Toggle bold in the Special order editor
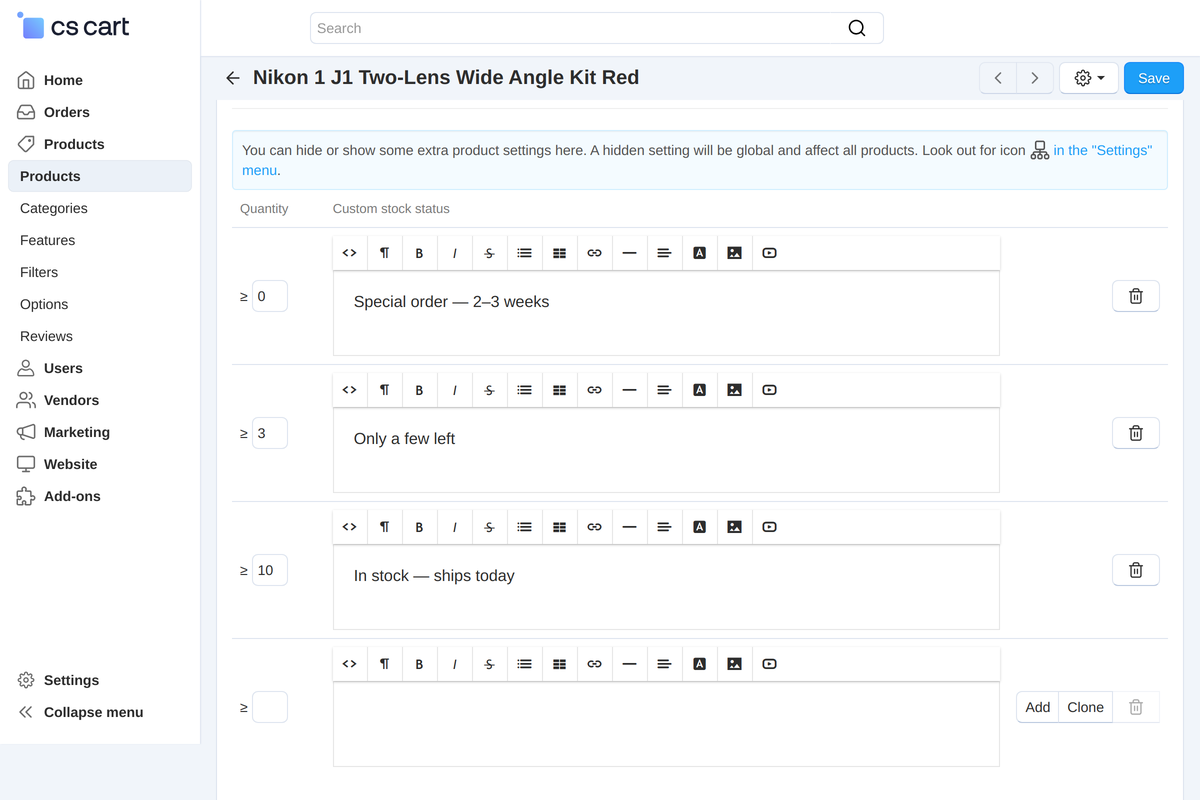1200x800 pixels. click(x=419, y=253)
